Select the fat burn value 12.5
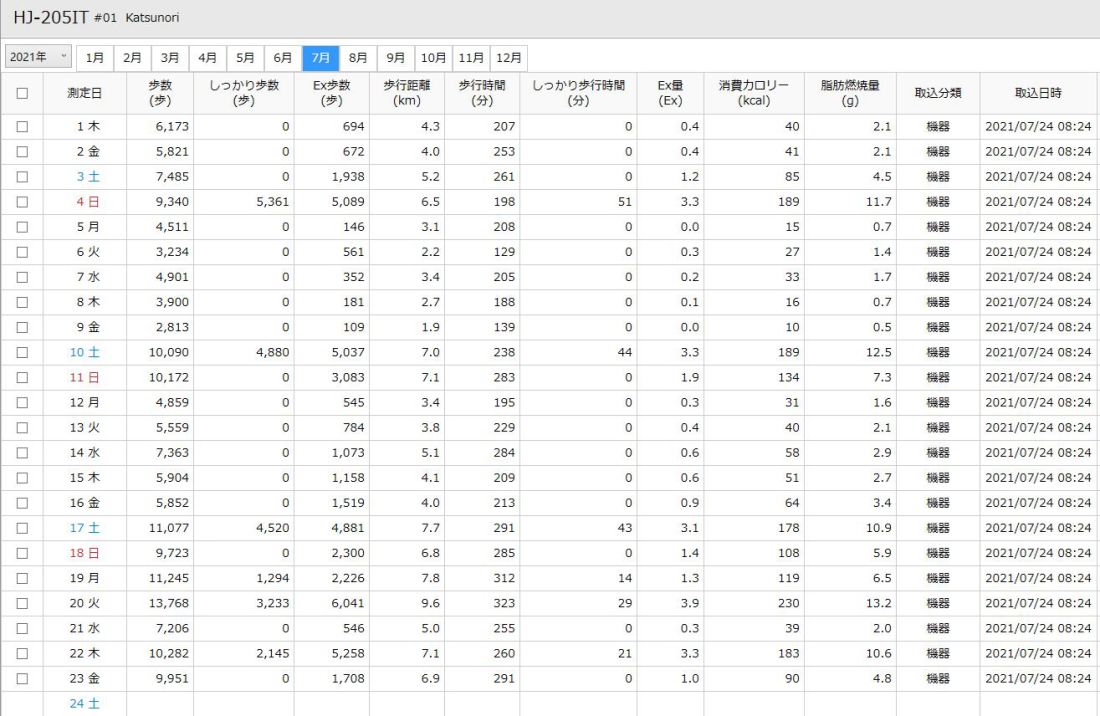This screenshot has height=716, width=1100. click(878, 353)
